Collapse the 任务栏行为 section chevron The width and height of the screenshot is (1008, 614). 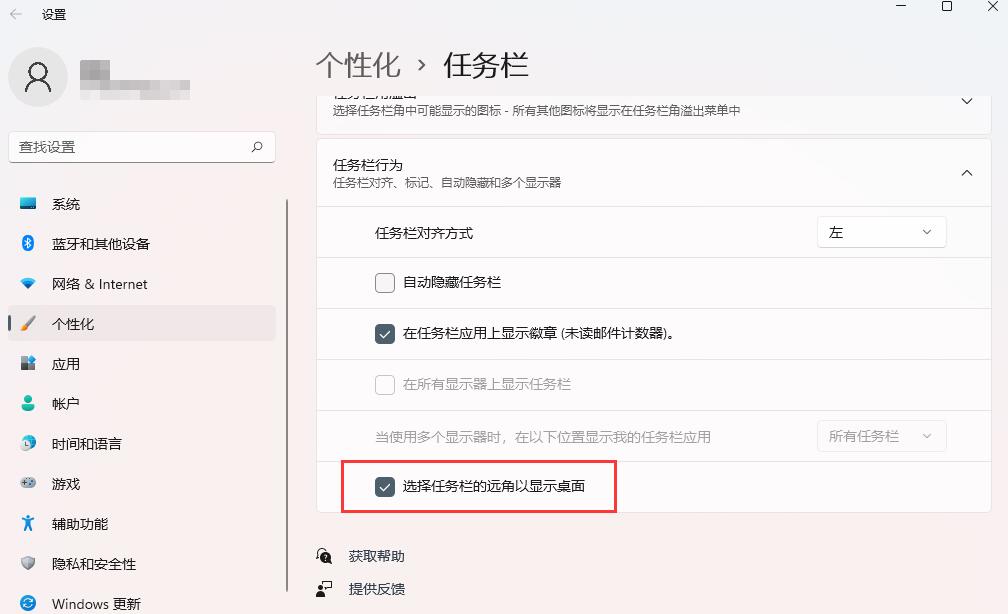966,173
